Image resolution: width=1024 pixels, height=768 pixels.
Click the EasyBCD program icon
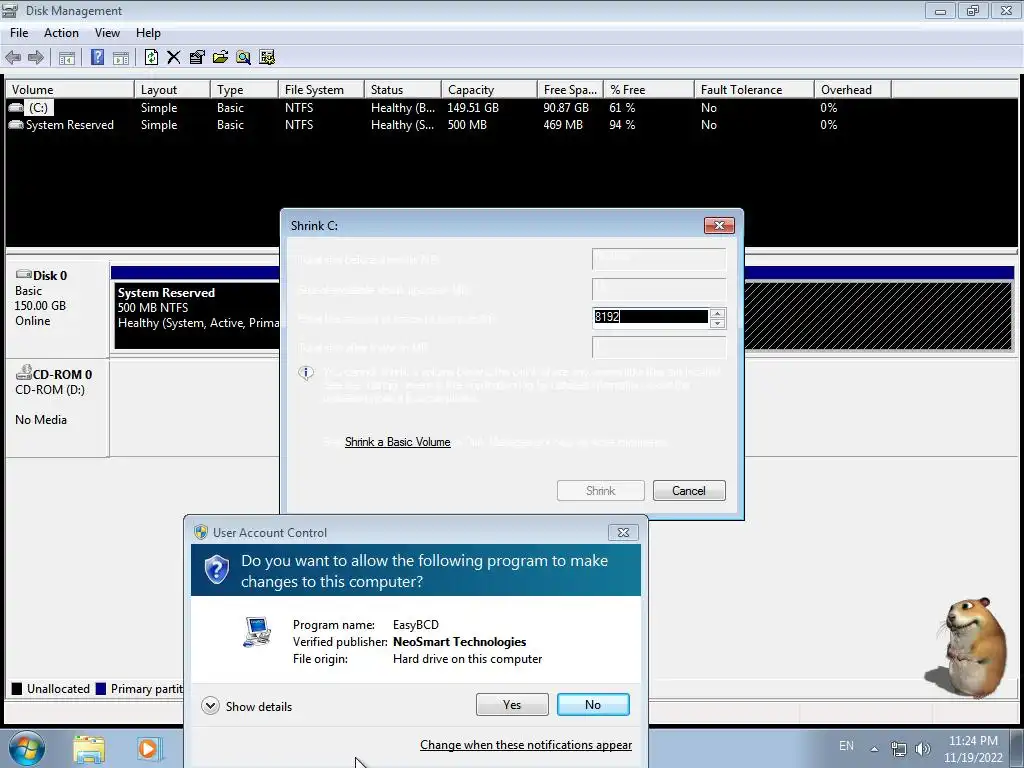click(257, 632)
